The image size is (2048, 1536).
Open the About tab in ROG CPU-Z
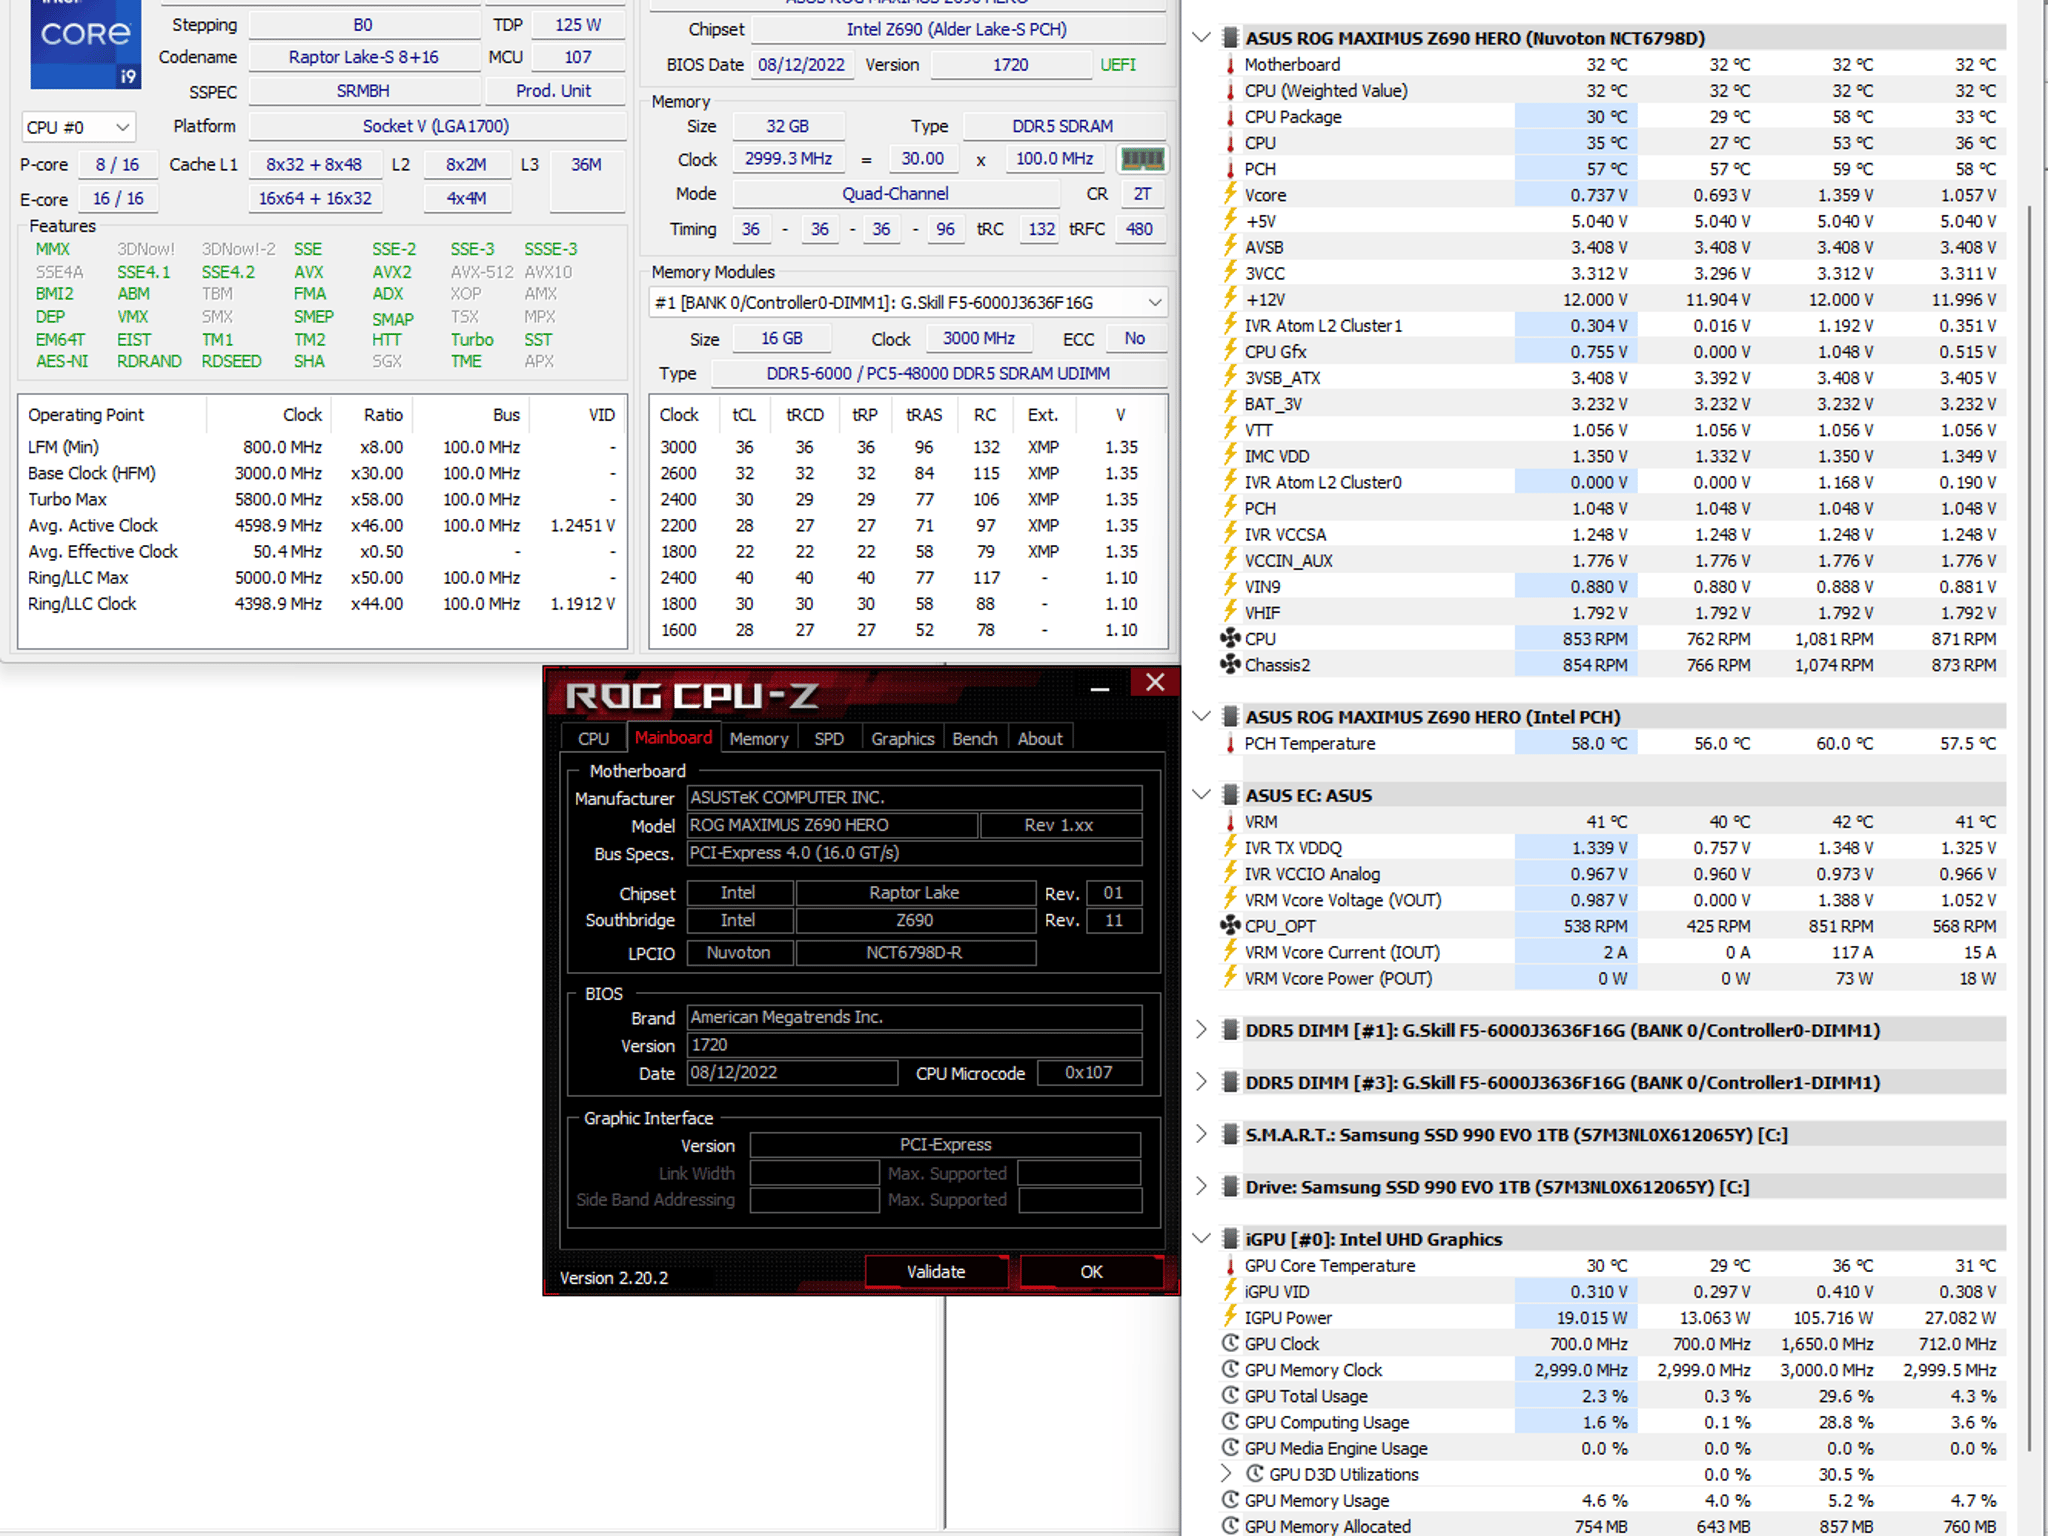click(1040, 738)
